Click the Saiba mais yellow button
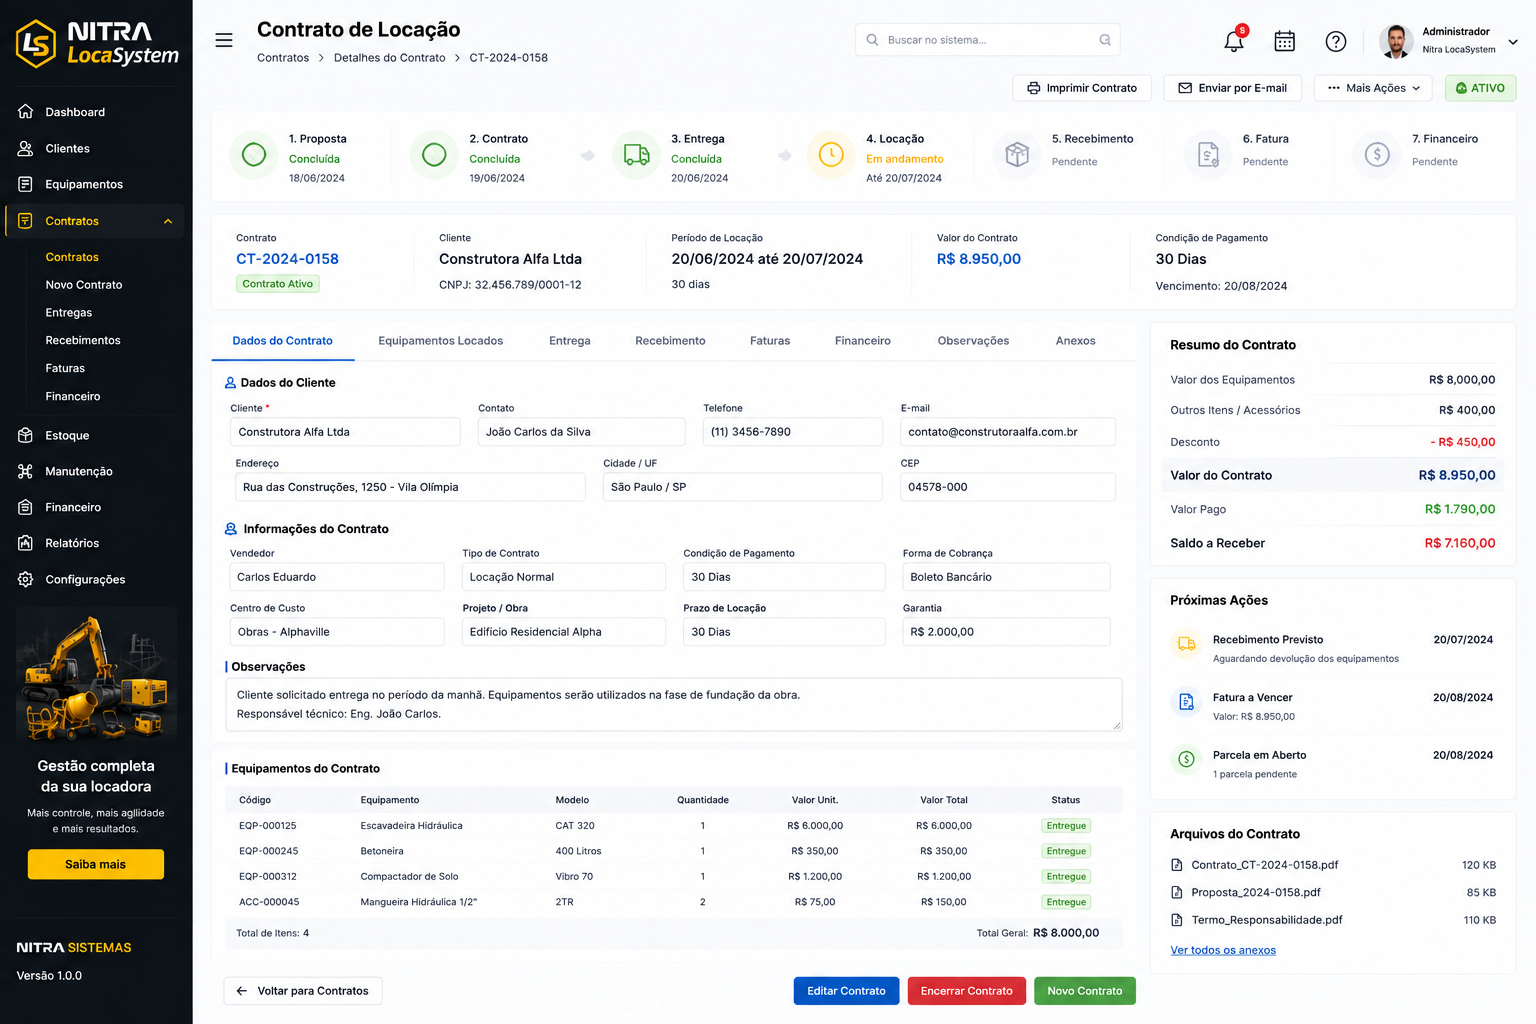 tap(95, 864)
